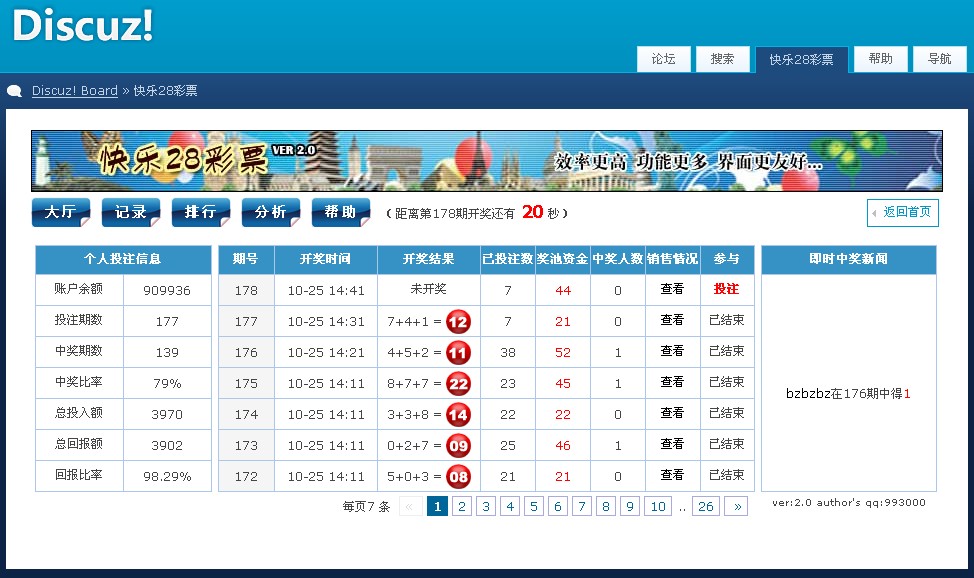Click the next page » arrow
This screenshot has height=578, width=974.
click(x=737, y=507)
